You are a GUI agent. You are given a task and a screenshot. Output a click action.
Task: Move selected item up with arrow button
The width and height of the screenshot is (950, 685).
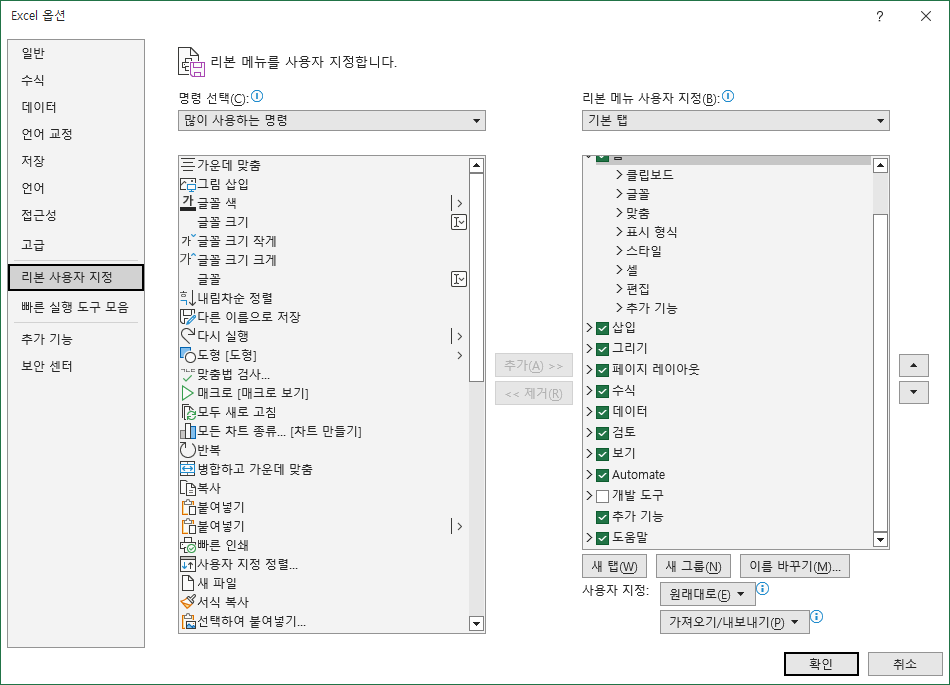914,365
